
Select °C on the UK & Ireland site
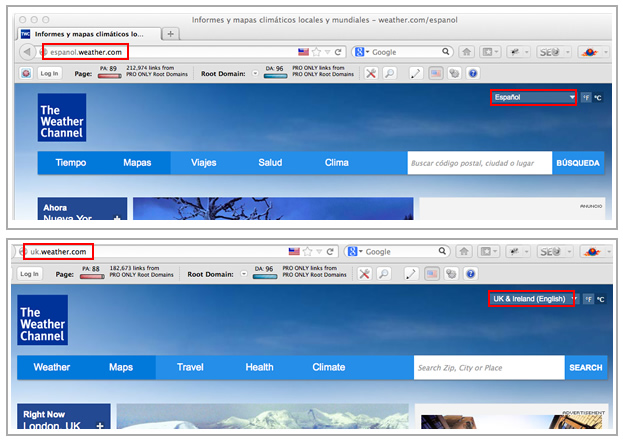600,299
